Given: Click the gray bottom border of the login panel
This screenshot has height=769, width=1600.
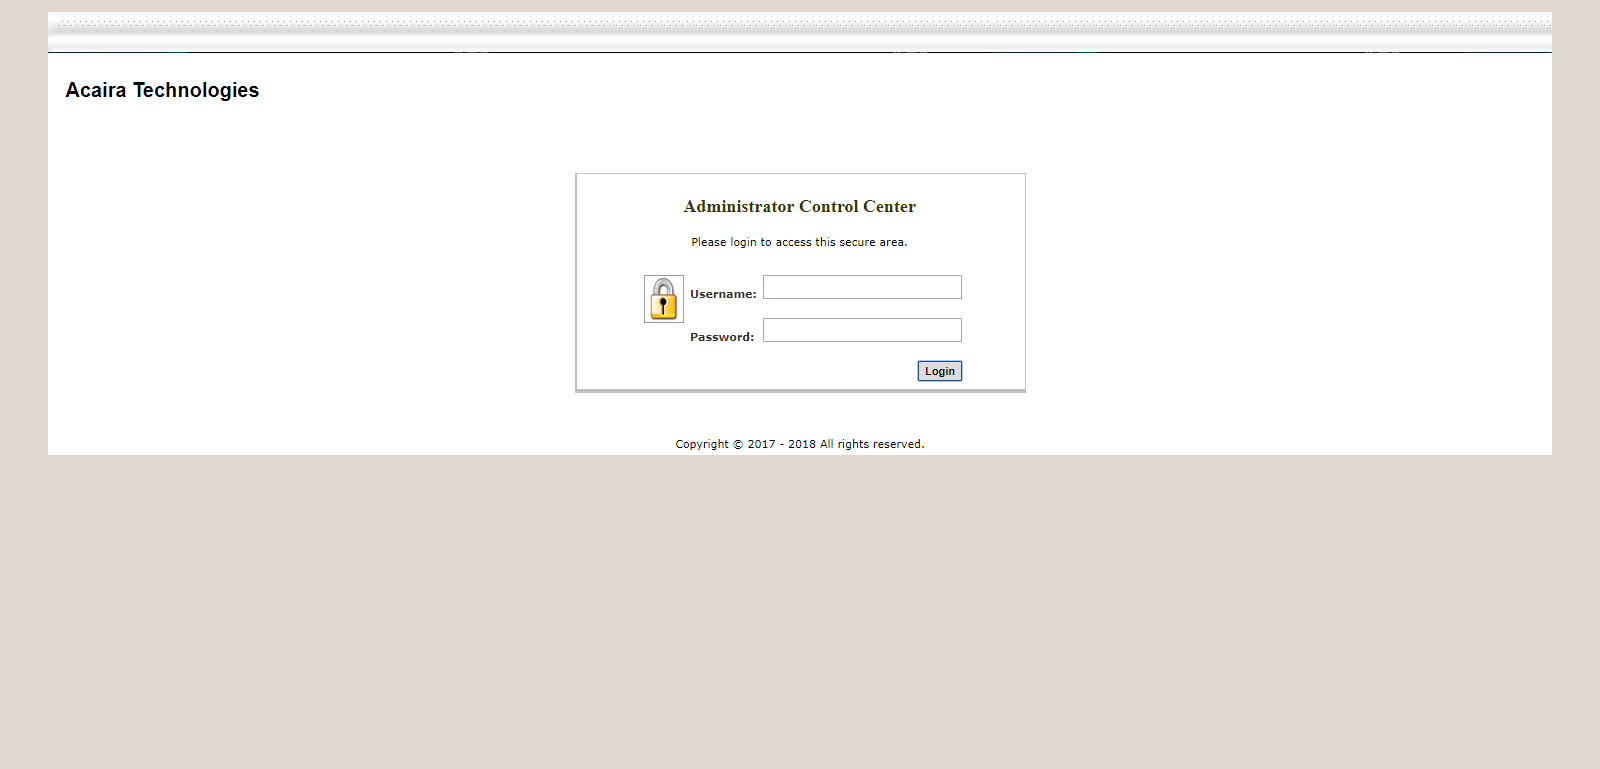Looking at the screenshot, I should click(x=800, y=391).
